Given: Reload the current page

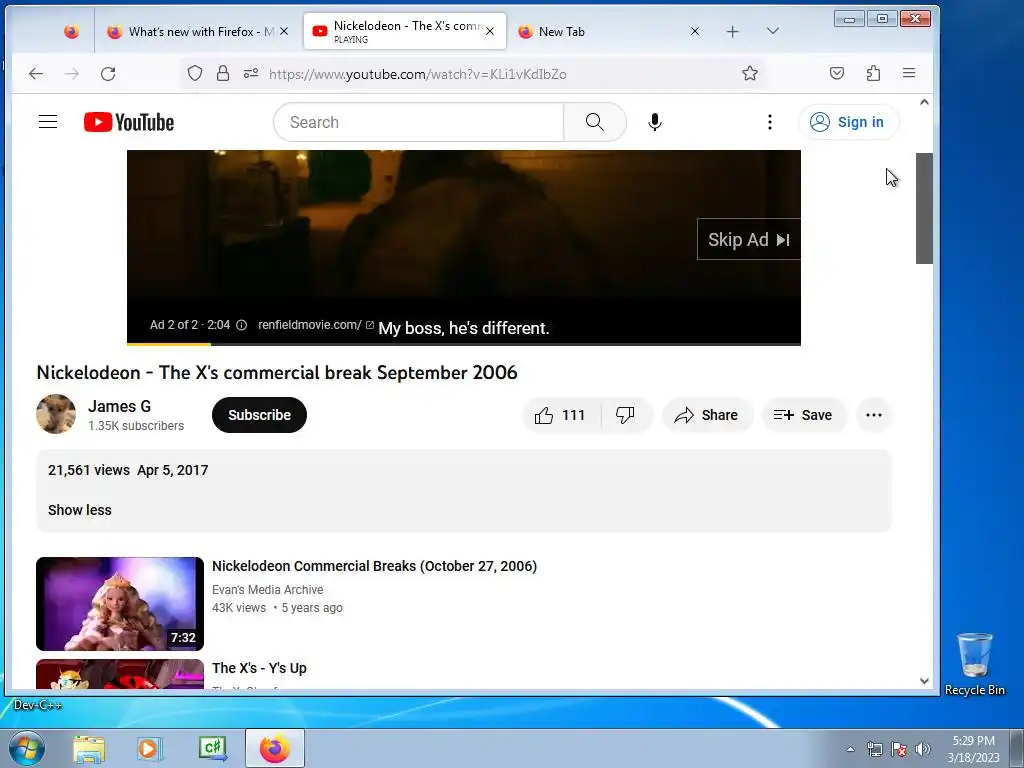Looking at the screenshot, I should pos(108,74).
